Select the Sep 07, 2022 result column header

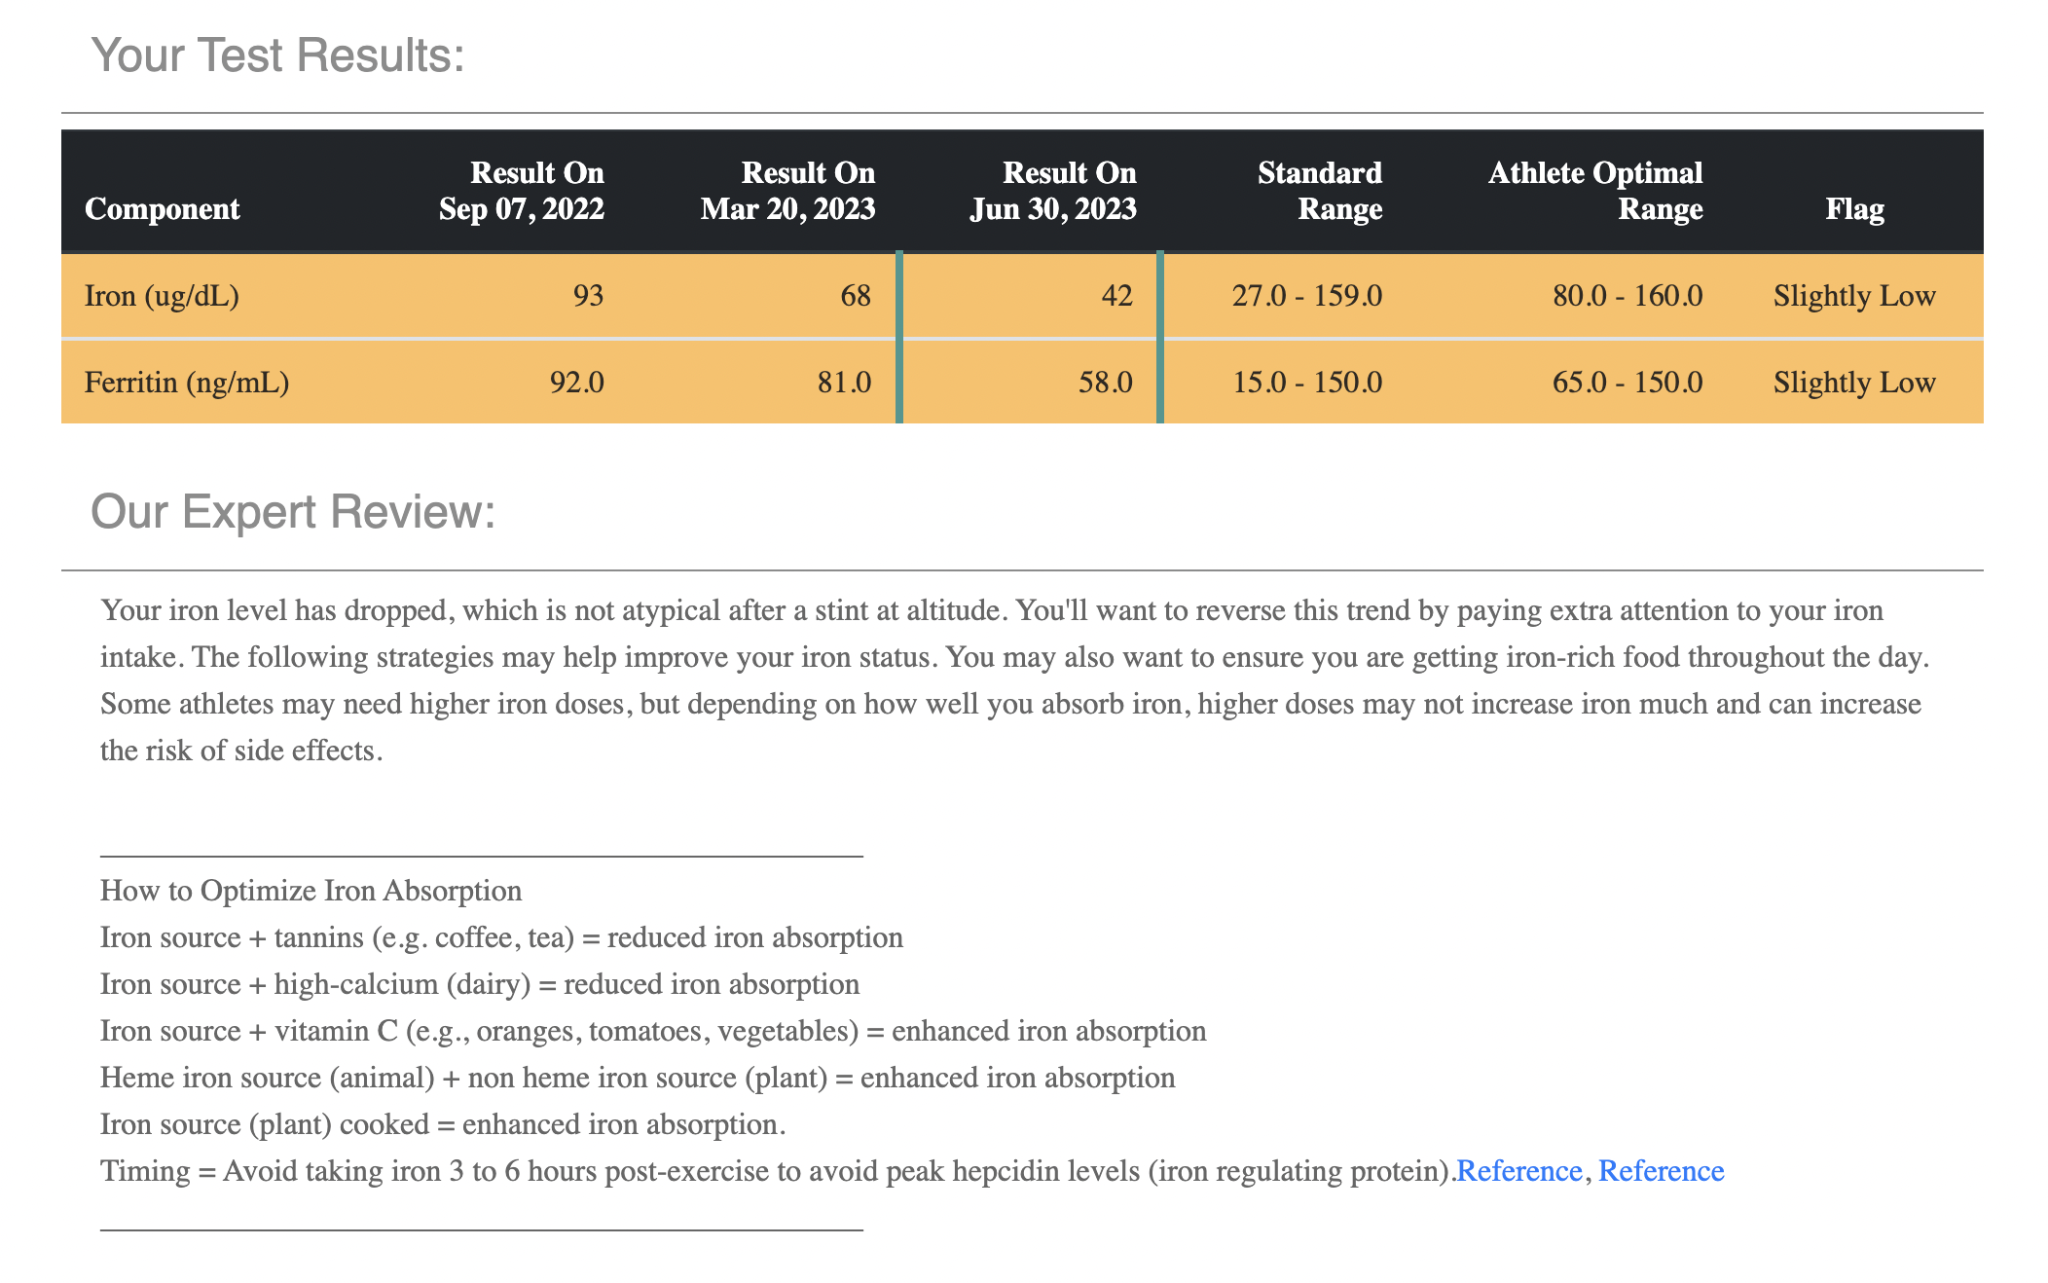coord(521,191)
